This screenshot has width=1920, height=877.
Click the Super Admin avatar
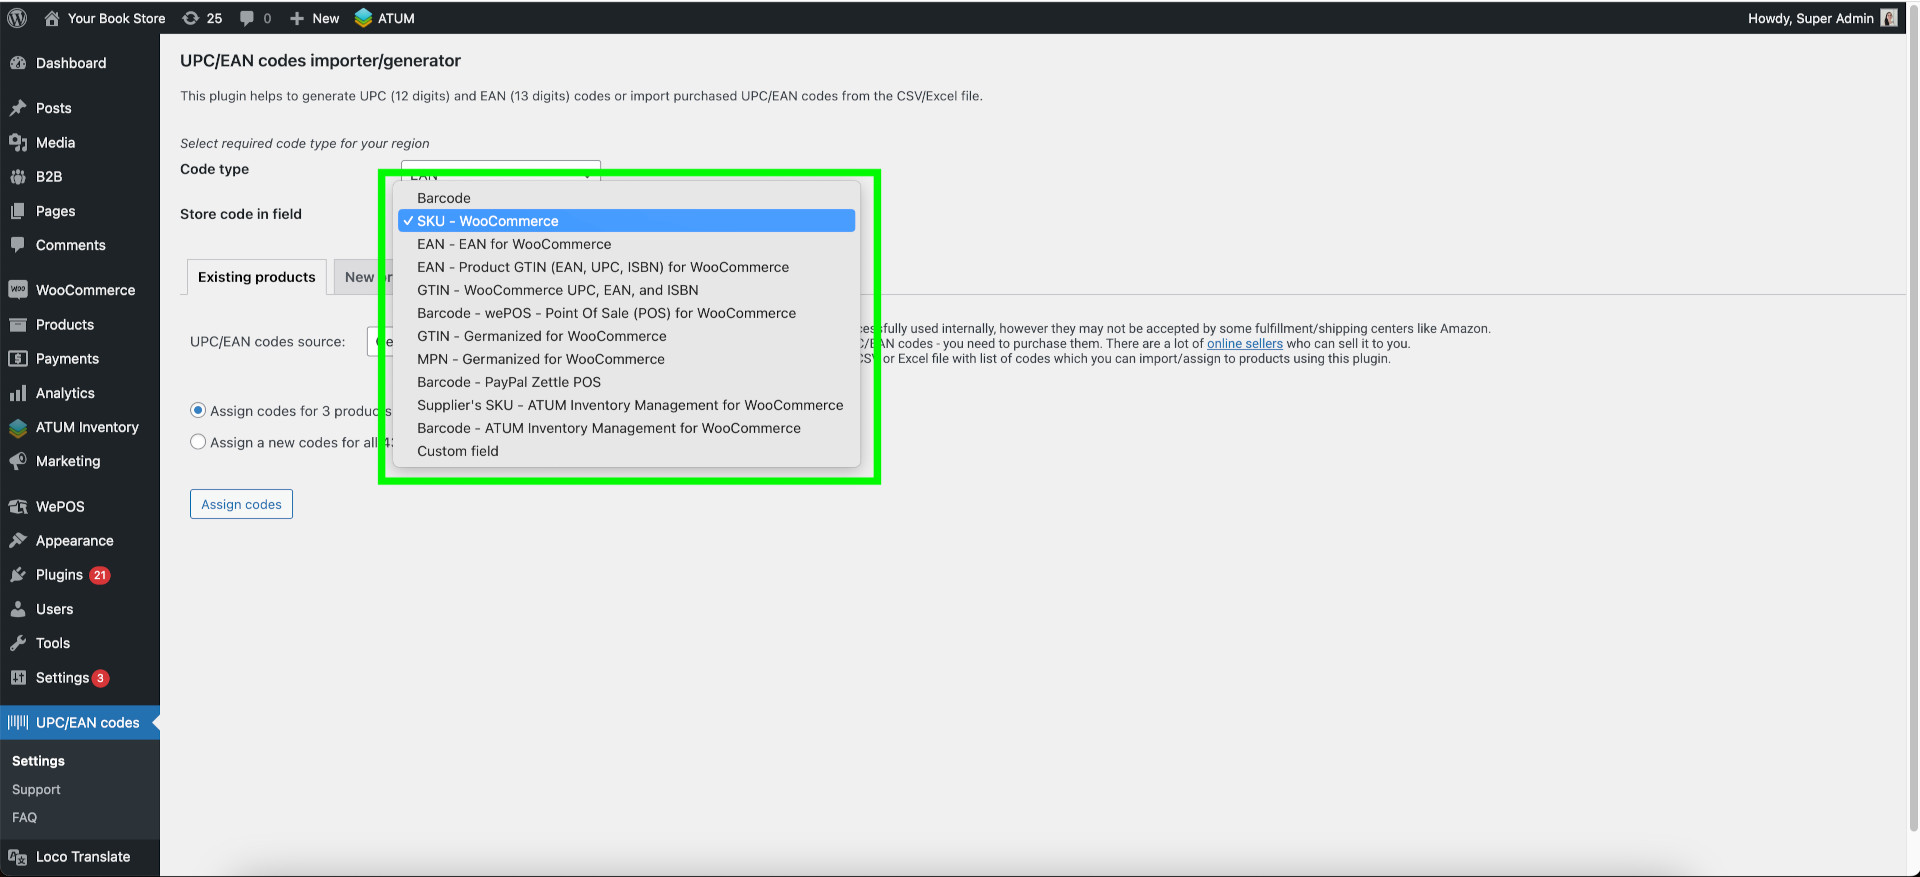pos(1889,18)
